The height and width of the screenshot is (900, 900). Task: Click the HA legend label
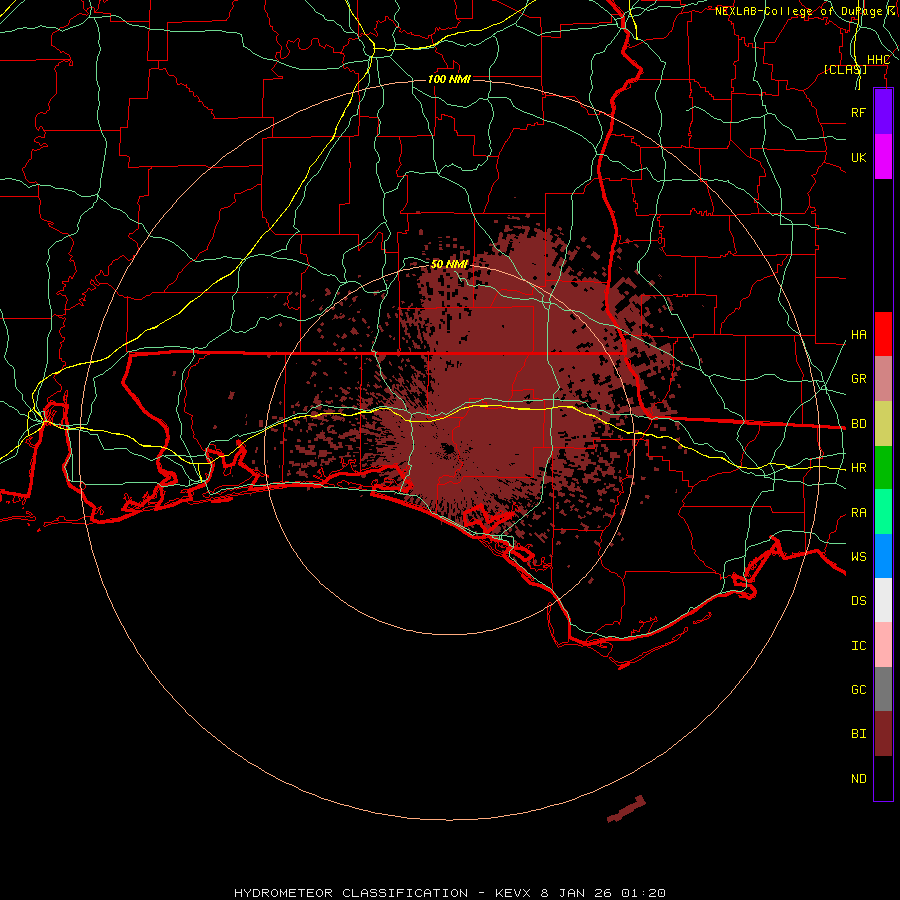tap(859, 334)
